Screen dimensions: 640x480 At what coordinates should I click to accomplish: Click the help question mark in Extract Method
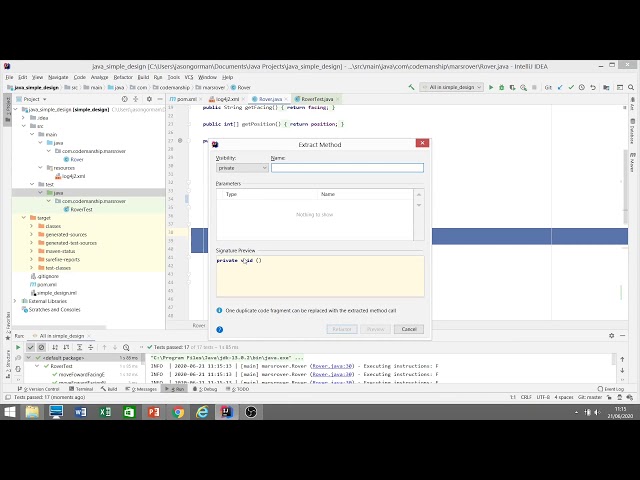220,329
